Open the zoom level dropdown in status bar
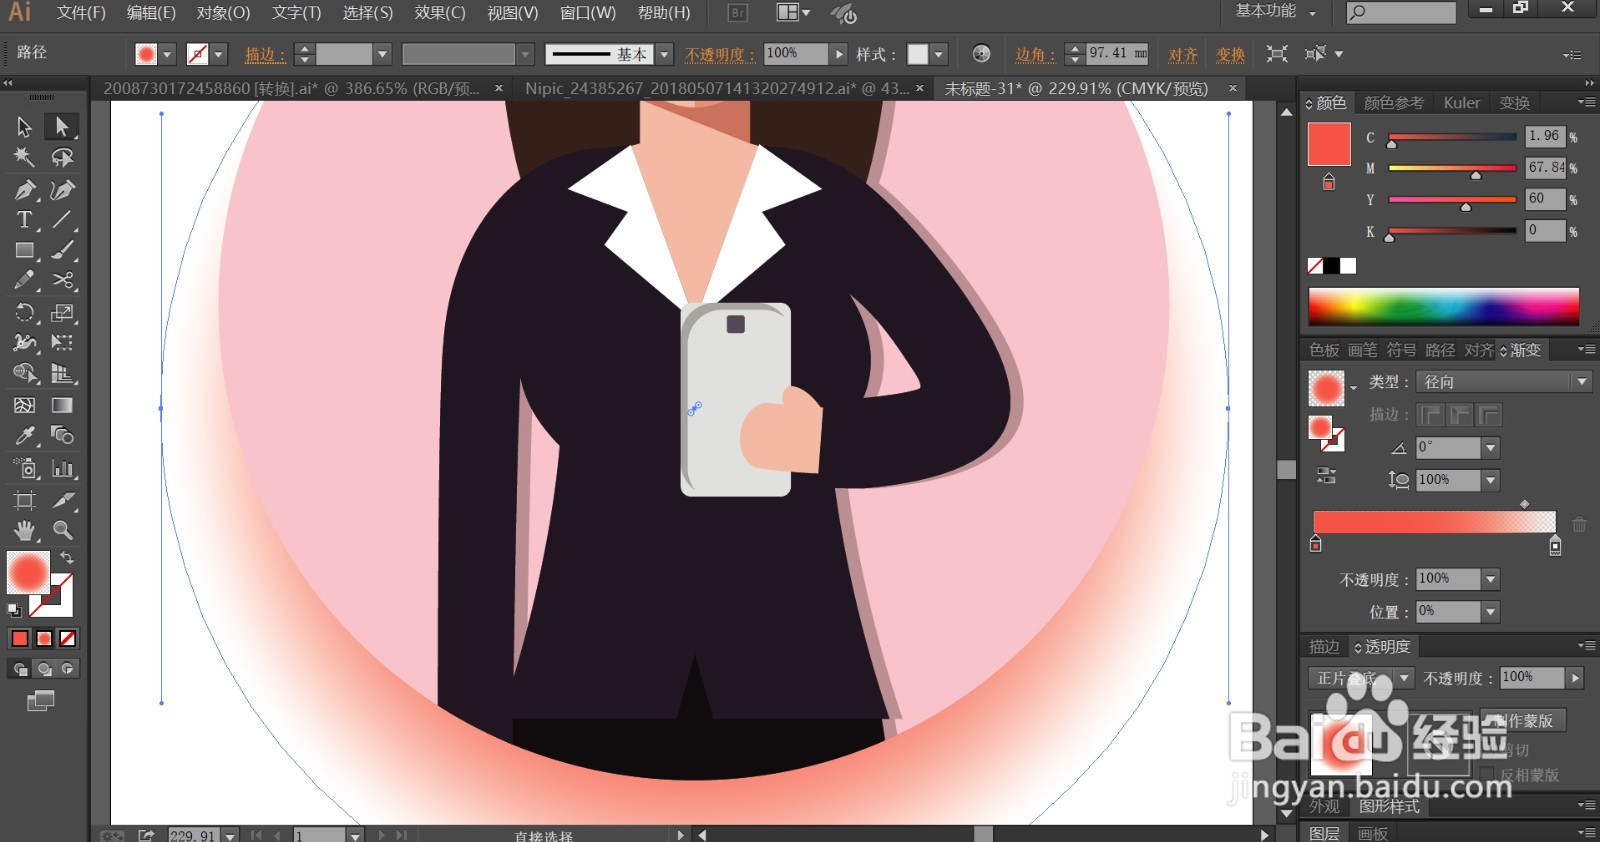1600x842 pixels. [x=231, y=835]
